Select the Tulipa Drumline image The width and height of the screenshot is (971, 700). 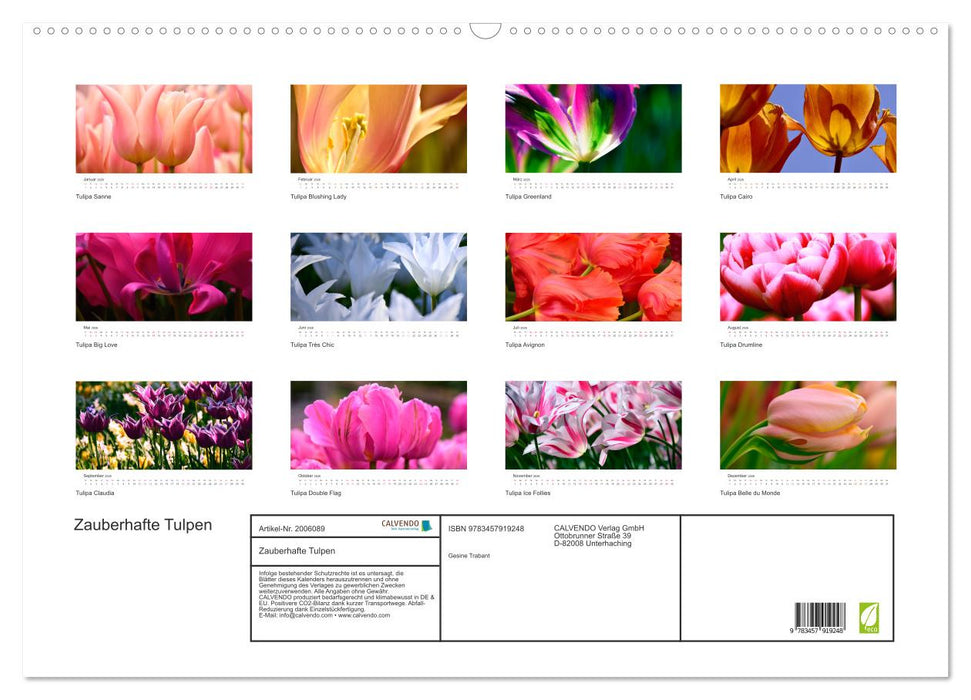coord(807,276)
